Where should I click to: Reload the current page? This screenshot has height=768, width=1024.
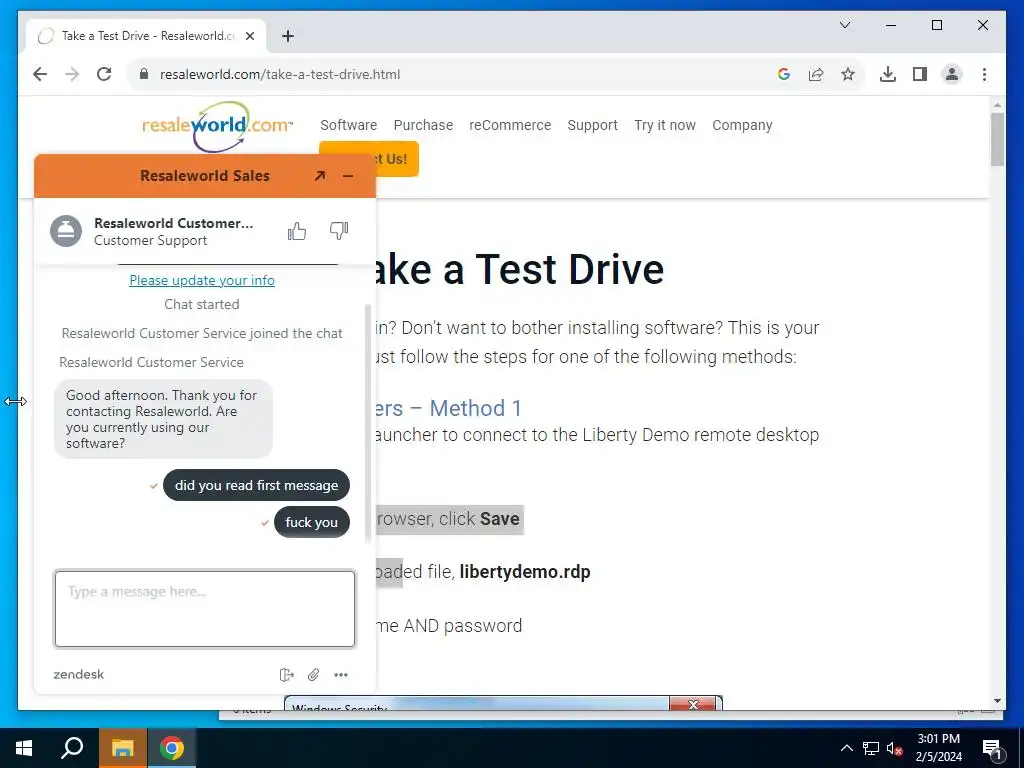[x=104, y=74]
